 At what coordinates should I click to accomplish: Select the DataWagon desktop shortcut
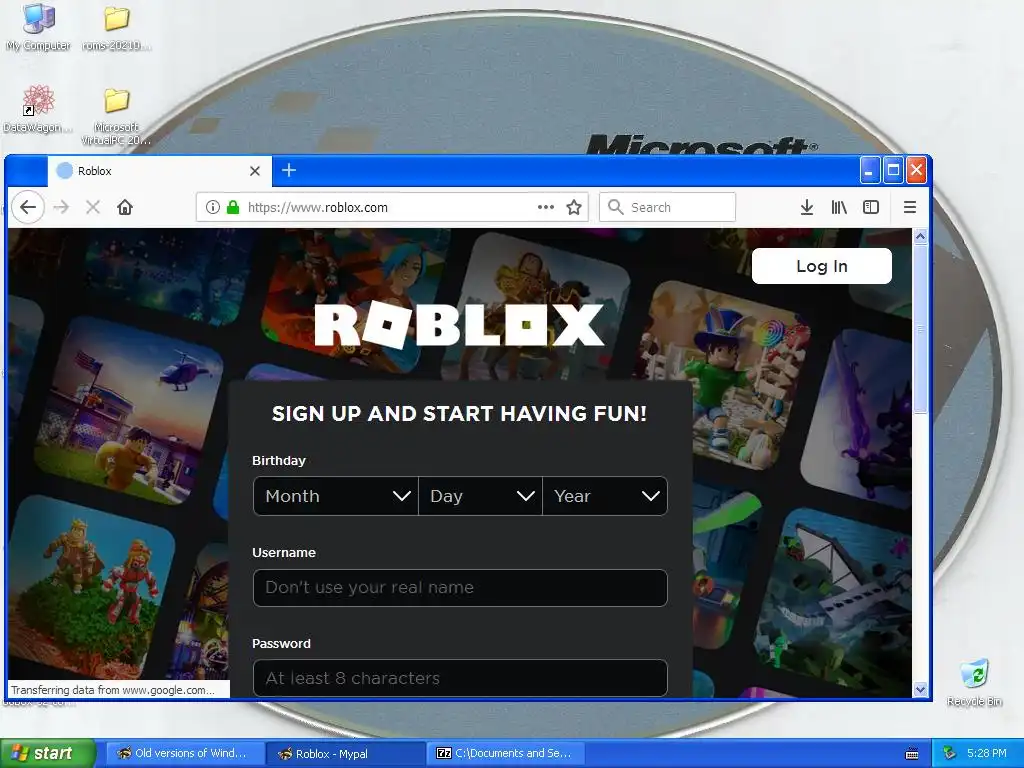coord(37,110)
